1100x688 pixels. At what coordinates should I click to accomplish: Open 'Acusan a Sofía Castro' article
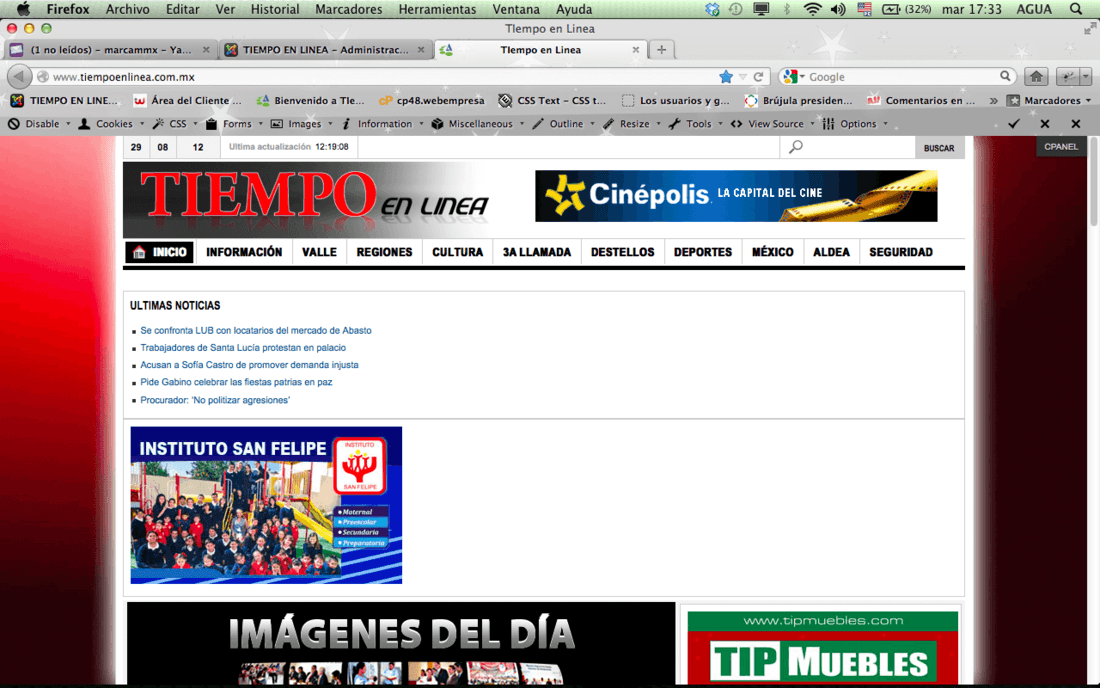tap(249, 365)
